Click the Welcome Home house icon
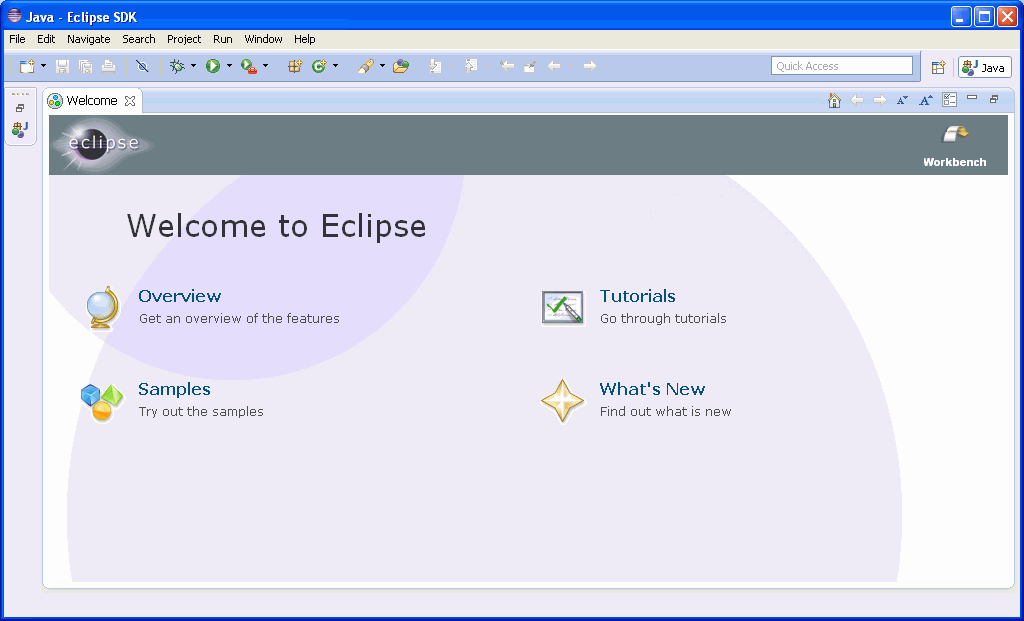This screenshot has width=1024, height=621. pyautogui.click(x=834, y=100)
